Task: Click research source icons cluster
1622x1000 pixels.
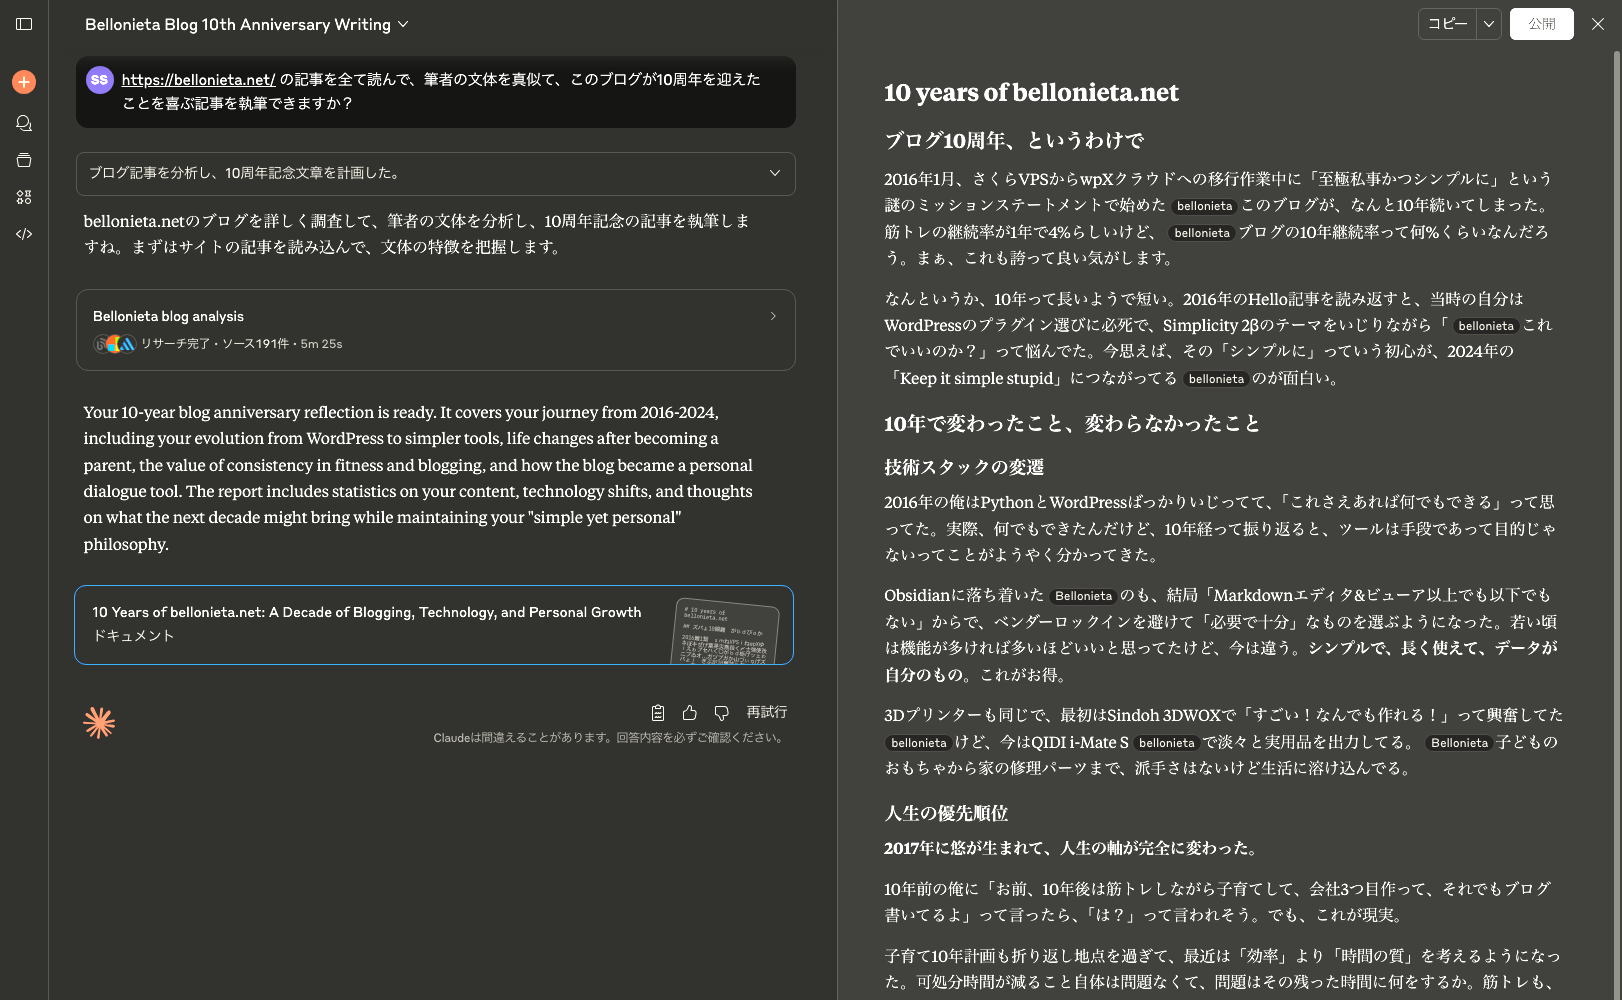Action: [114, 344]
